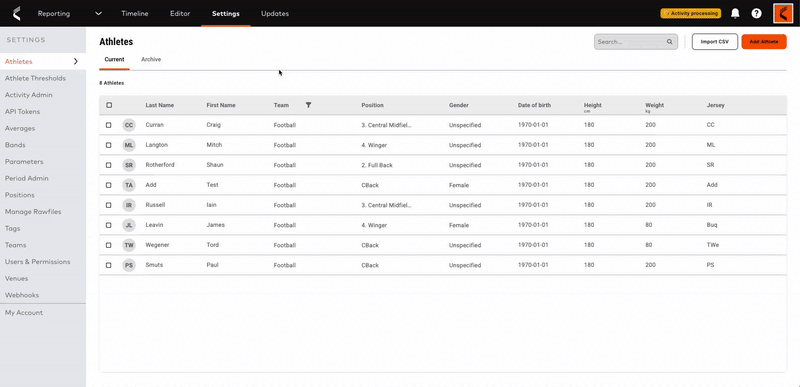Click the IR avatar for Russell

pyautogui.click(x=129, y=205)
